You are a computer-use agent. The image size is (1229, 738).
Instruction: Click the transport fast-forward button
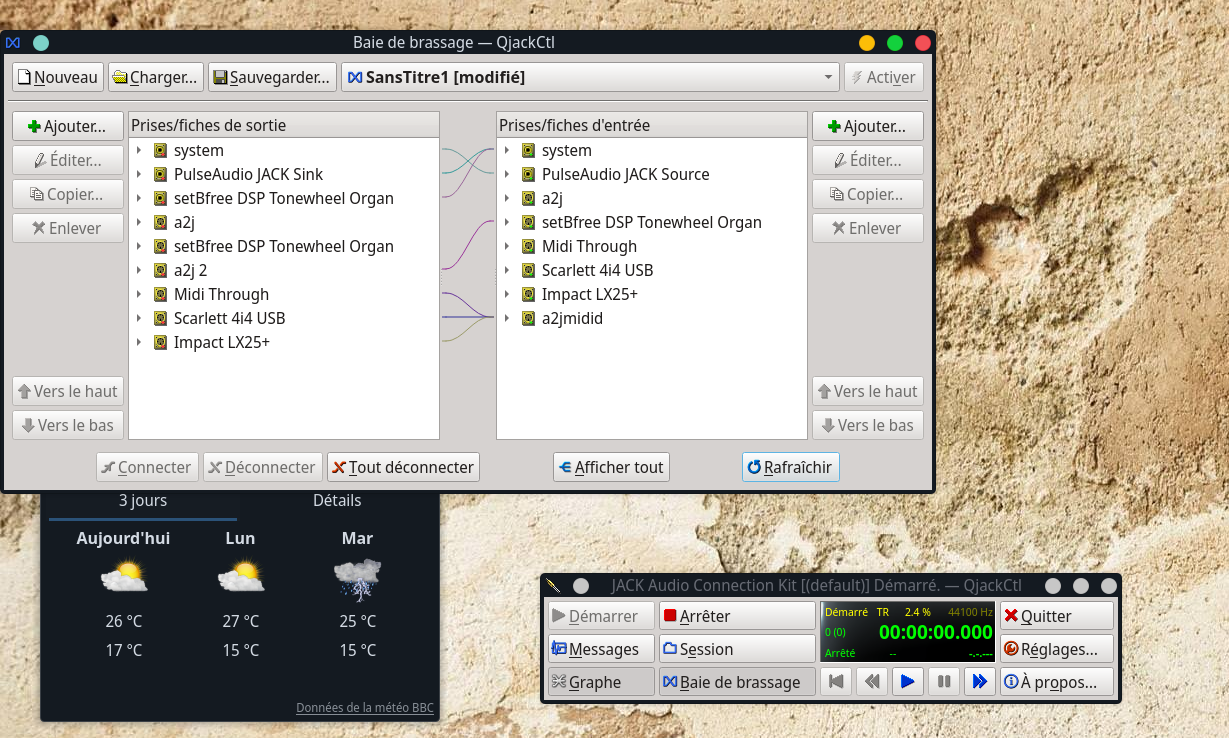click(x=979, y=682)
